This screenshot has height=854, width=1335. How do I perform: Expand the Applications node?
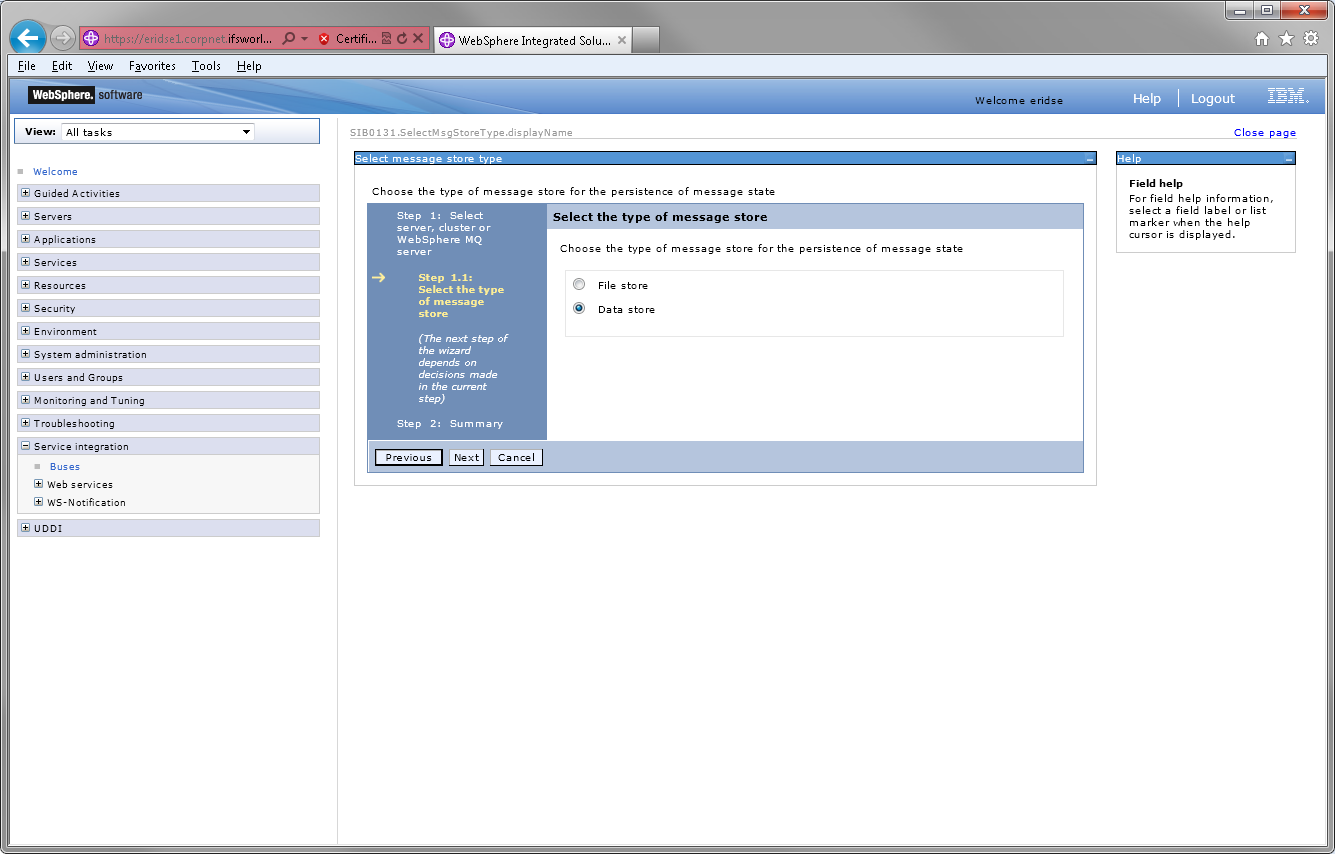(x=25, y=239)
